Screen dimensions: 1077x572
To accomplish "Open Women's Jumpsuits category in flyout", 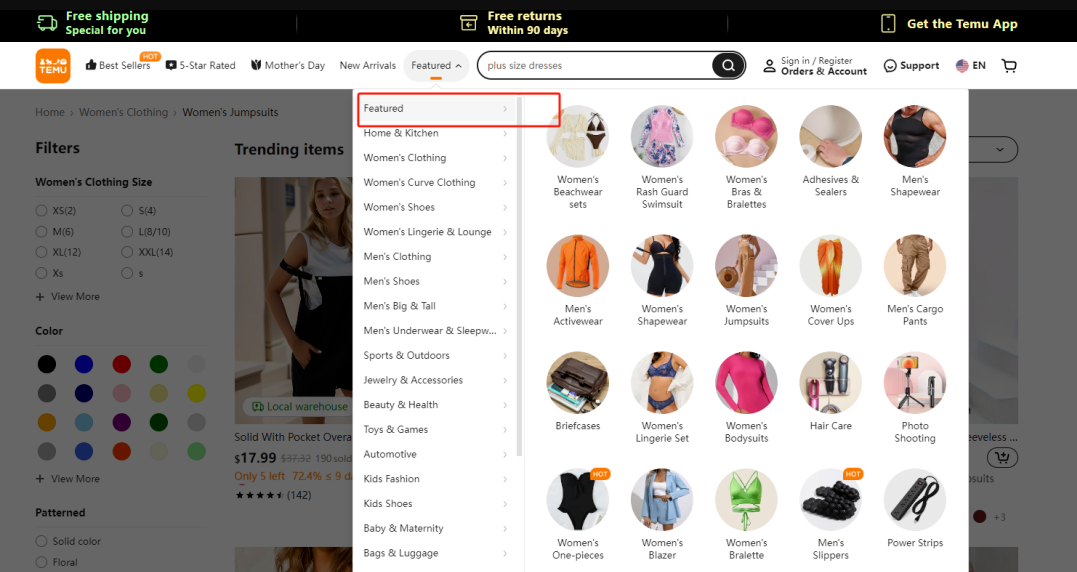I will (747, 281).
